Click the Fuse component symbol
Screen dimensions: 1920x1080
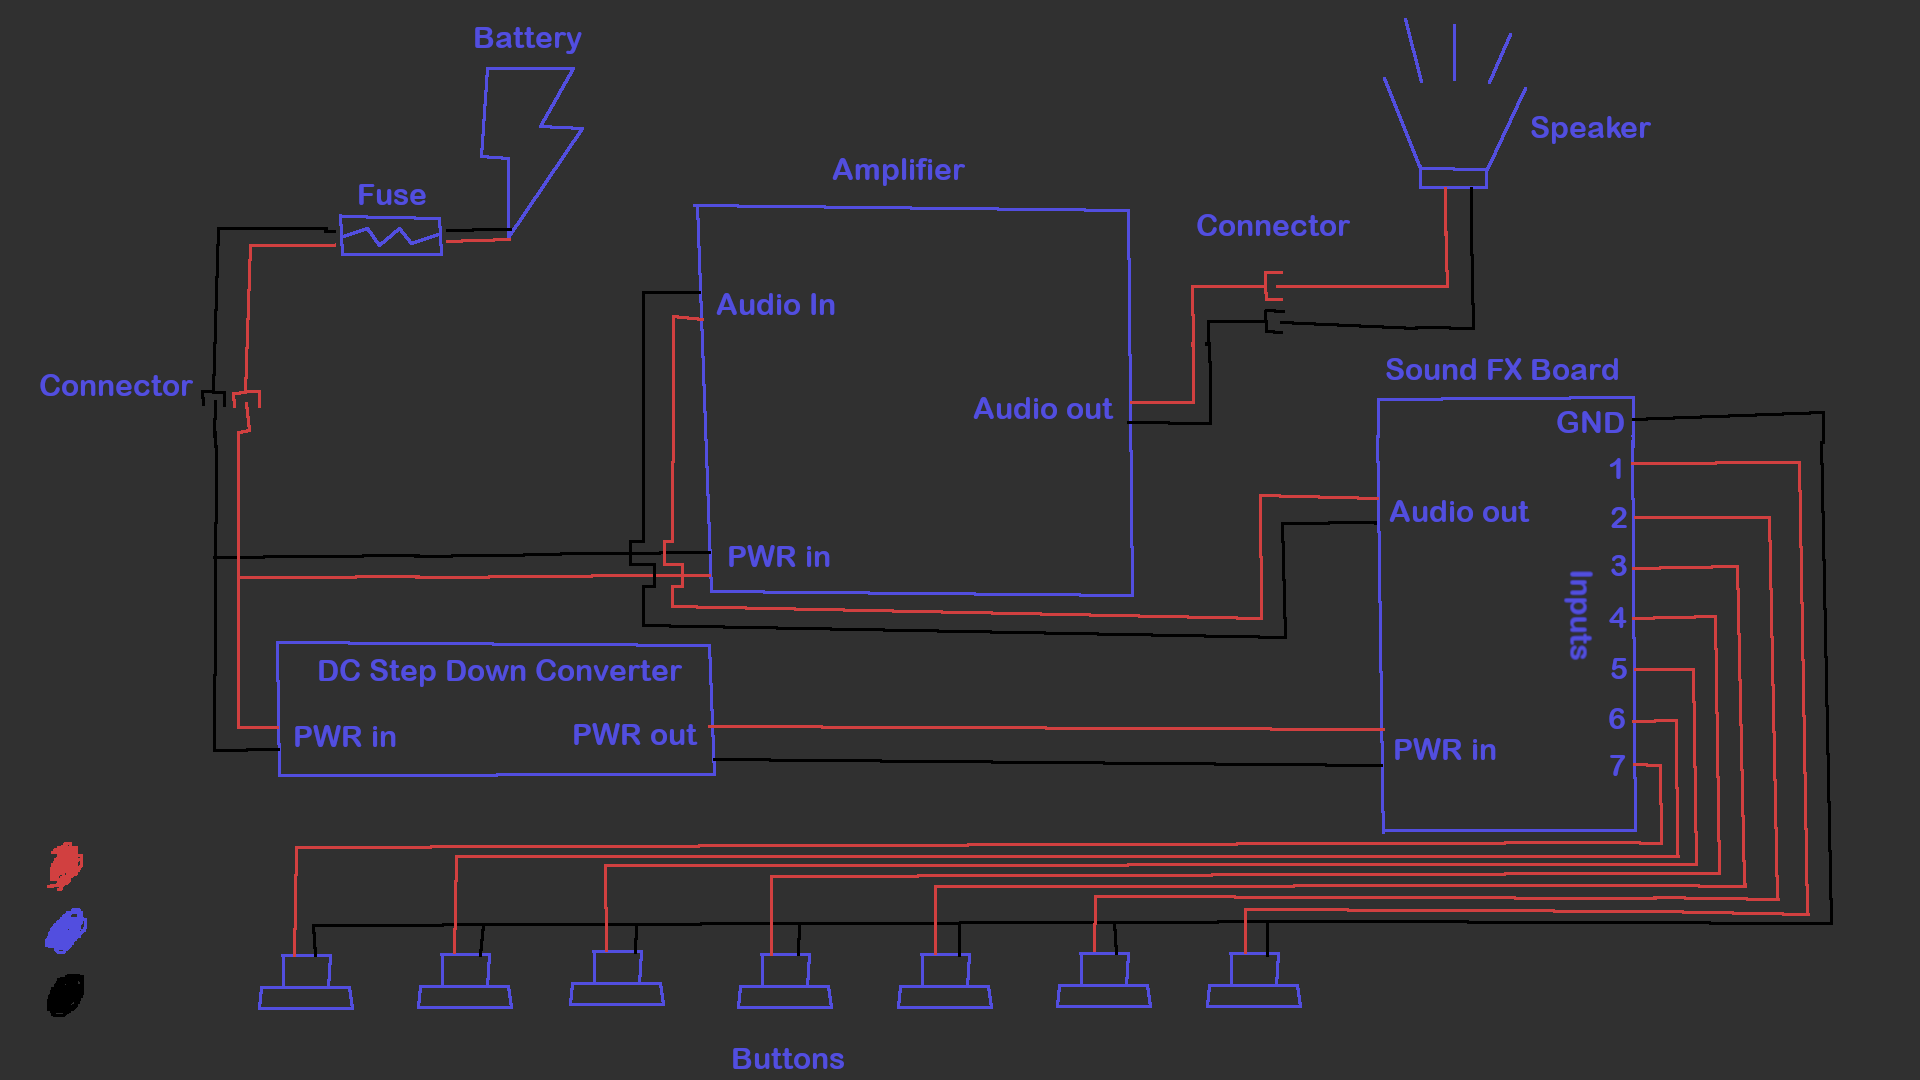tap(392, 237)
